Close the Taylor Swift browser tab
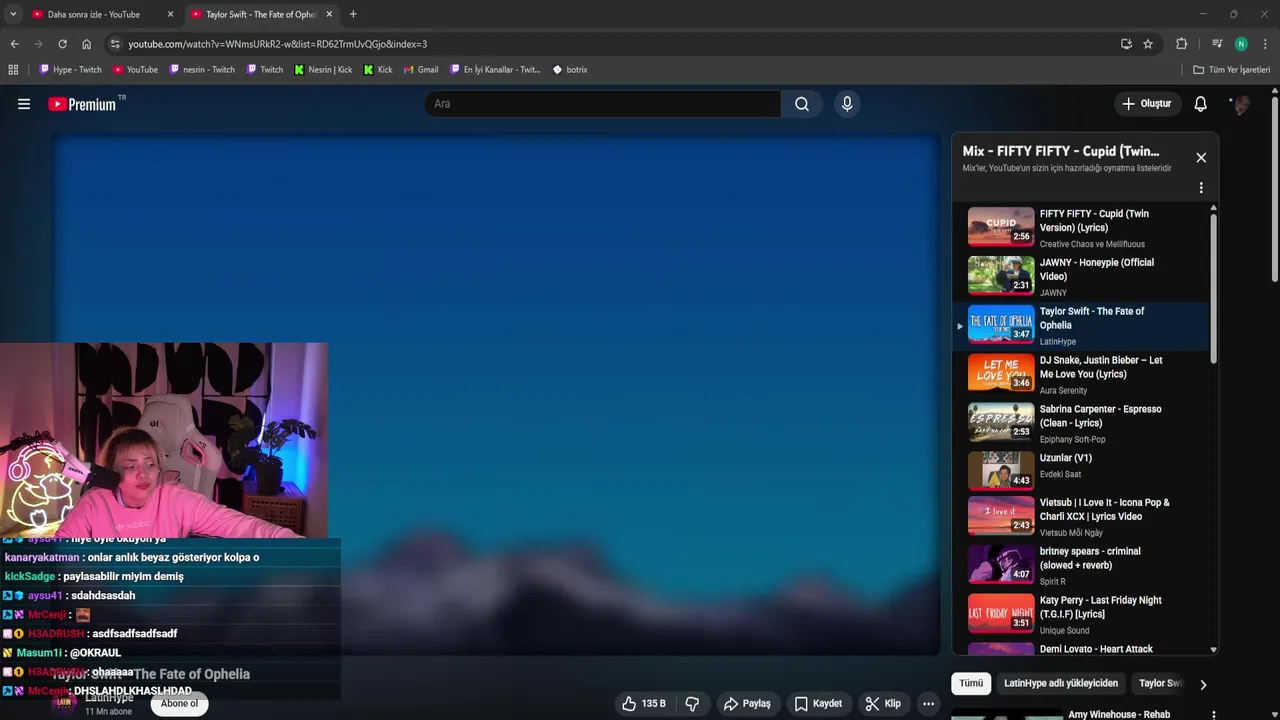 pyautogui.click(x=329, y=14)
